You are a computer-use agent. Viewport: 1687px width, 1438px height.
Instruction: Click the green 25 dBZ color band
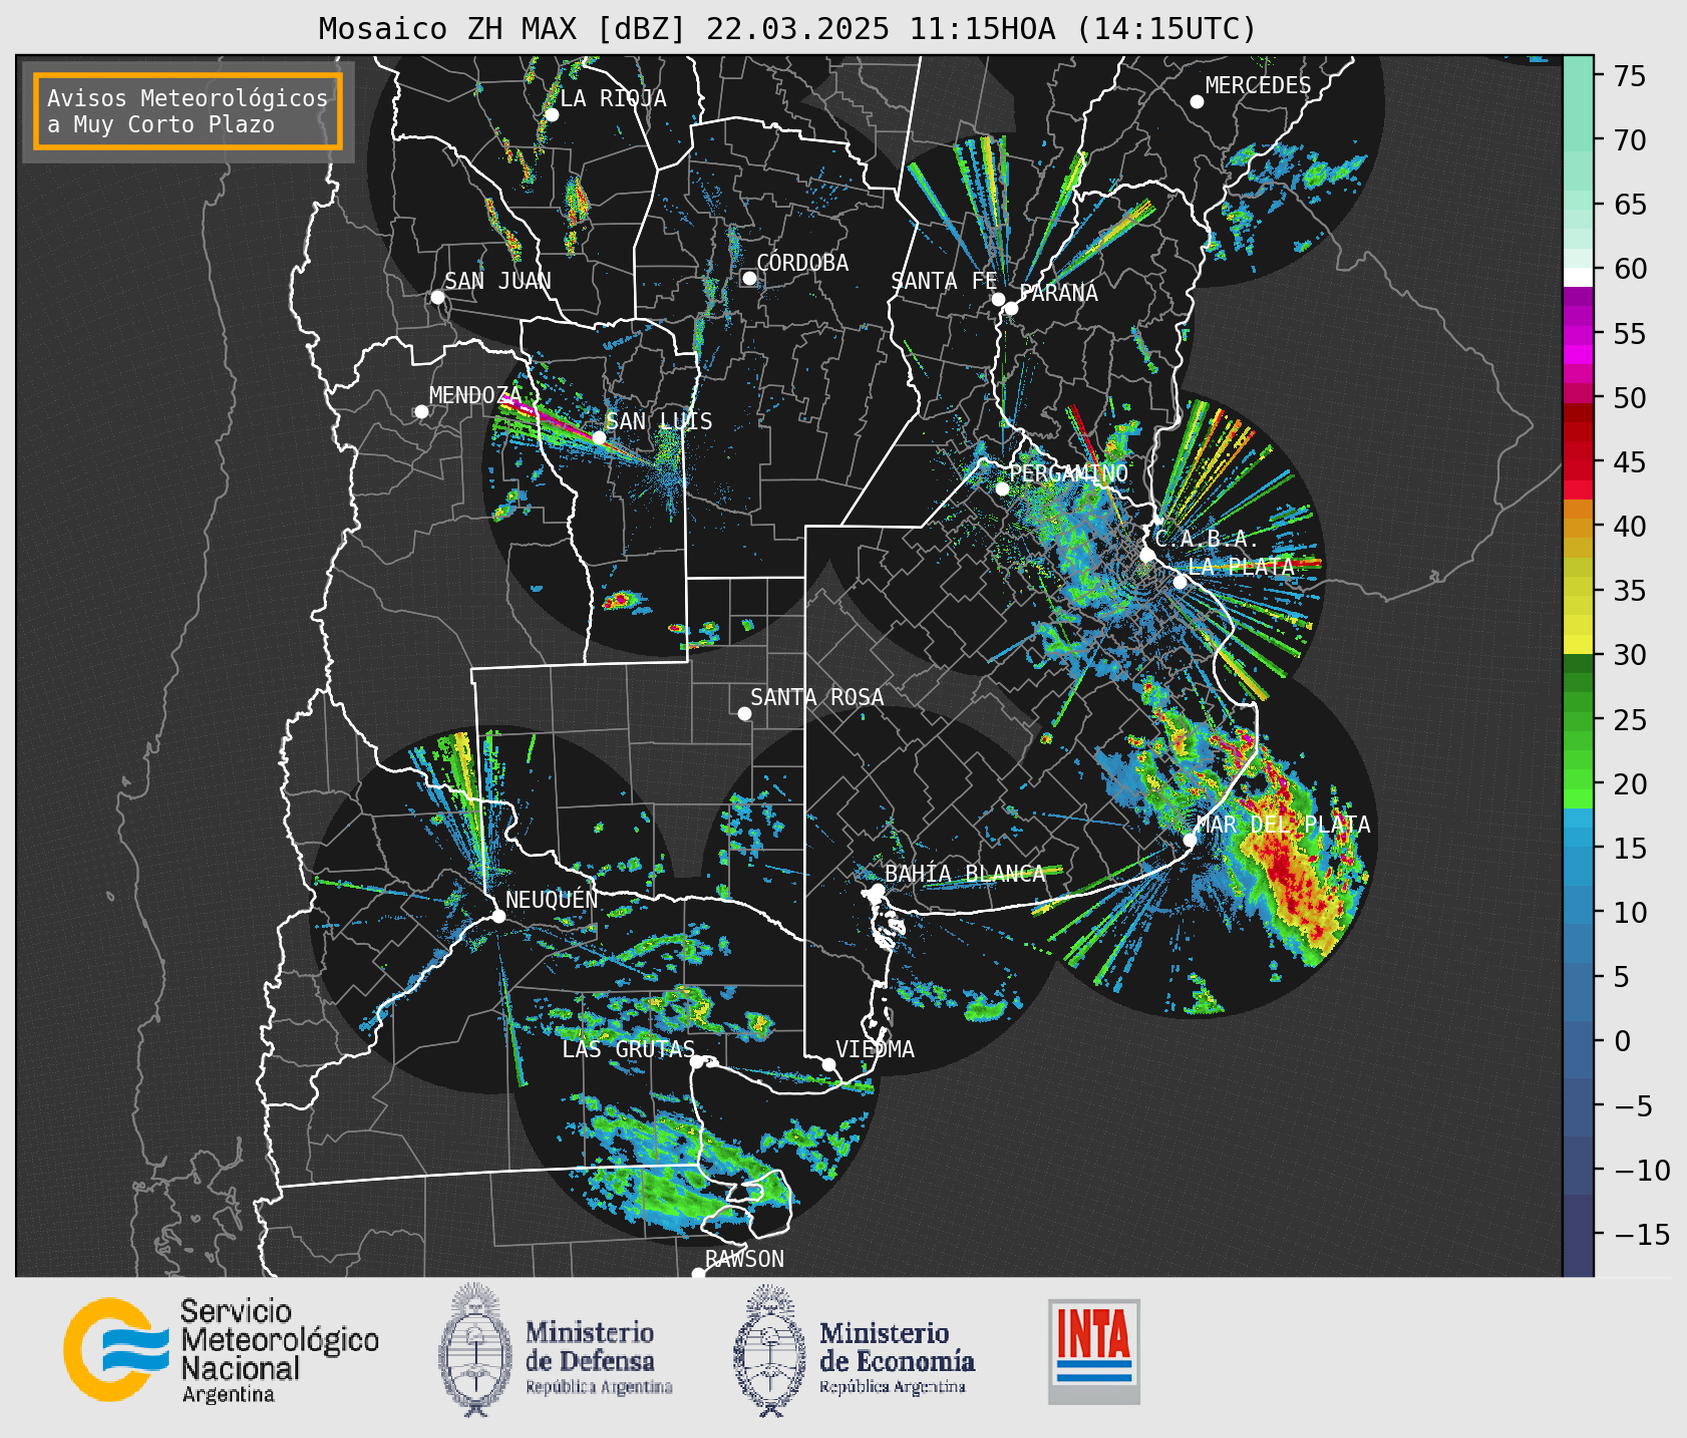(1578, 719)
